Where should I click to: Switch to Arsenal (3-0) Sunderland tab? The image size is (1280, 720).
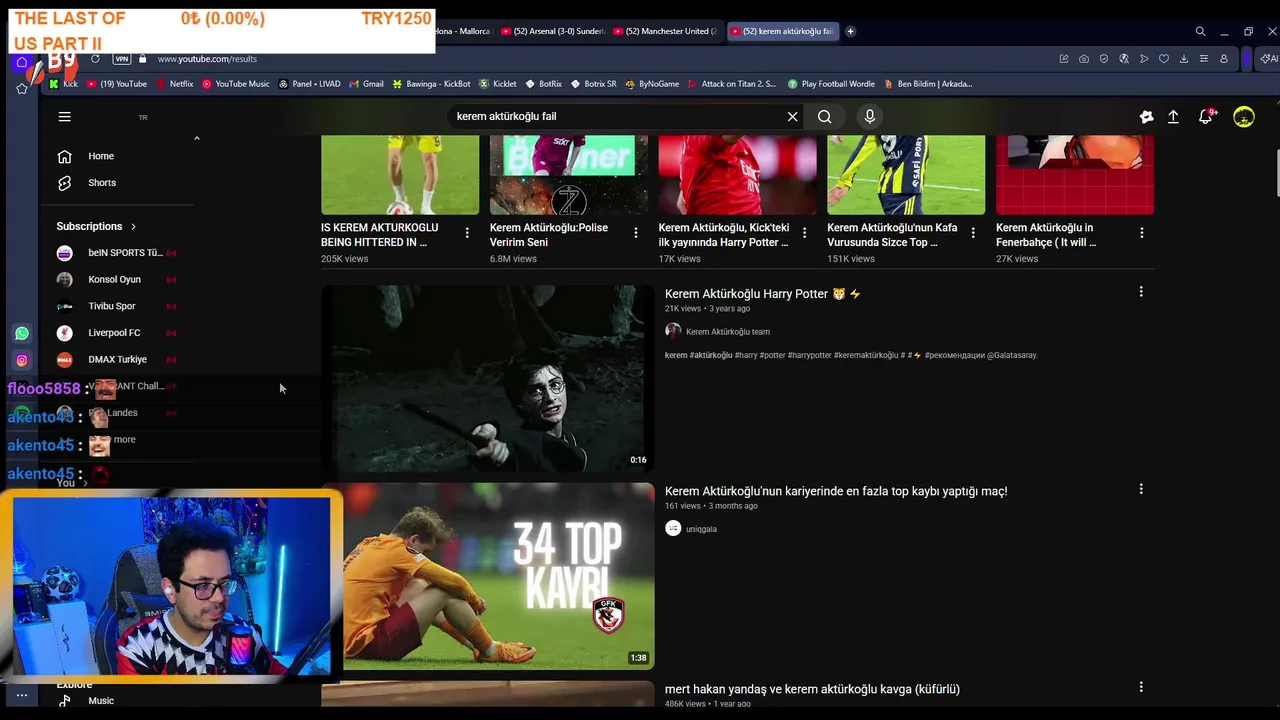click(553, 31)
